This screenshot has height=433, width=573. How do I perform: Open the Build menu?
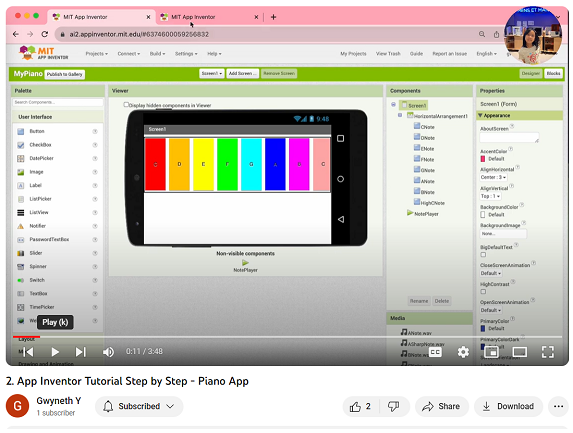pos(157,54)
